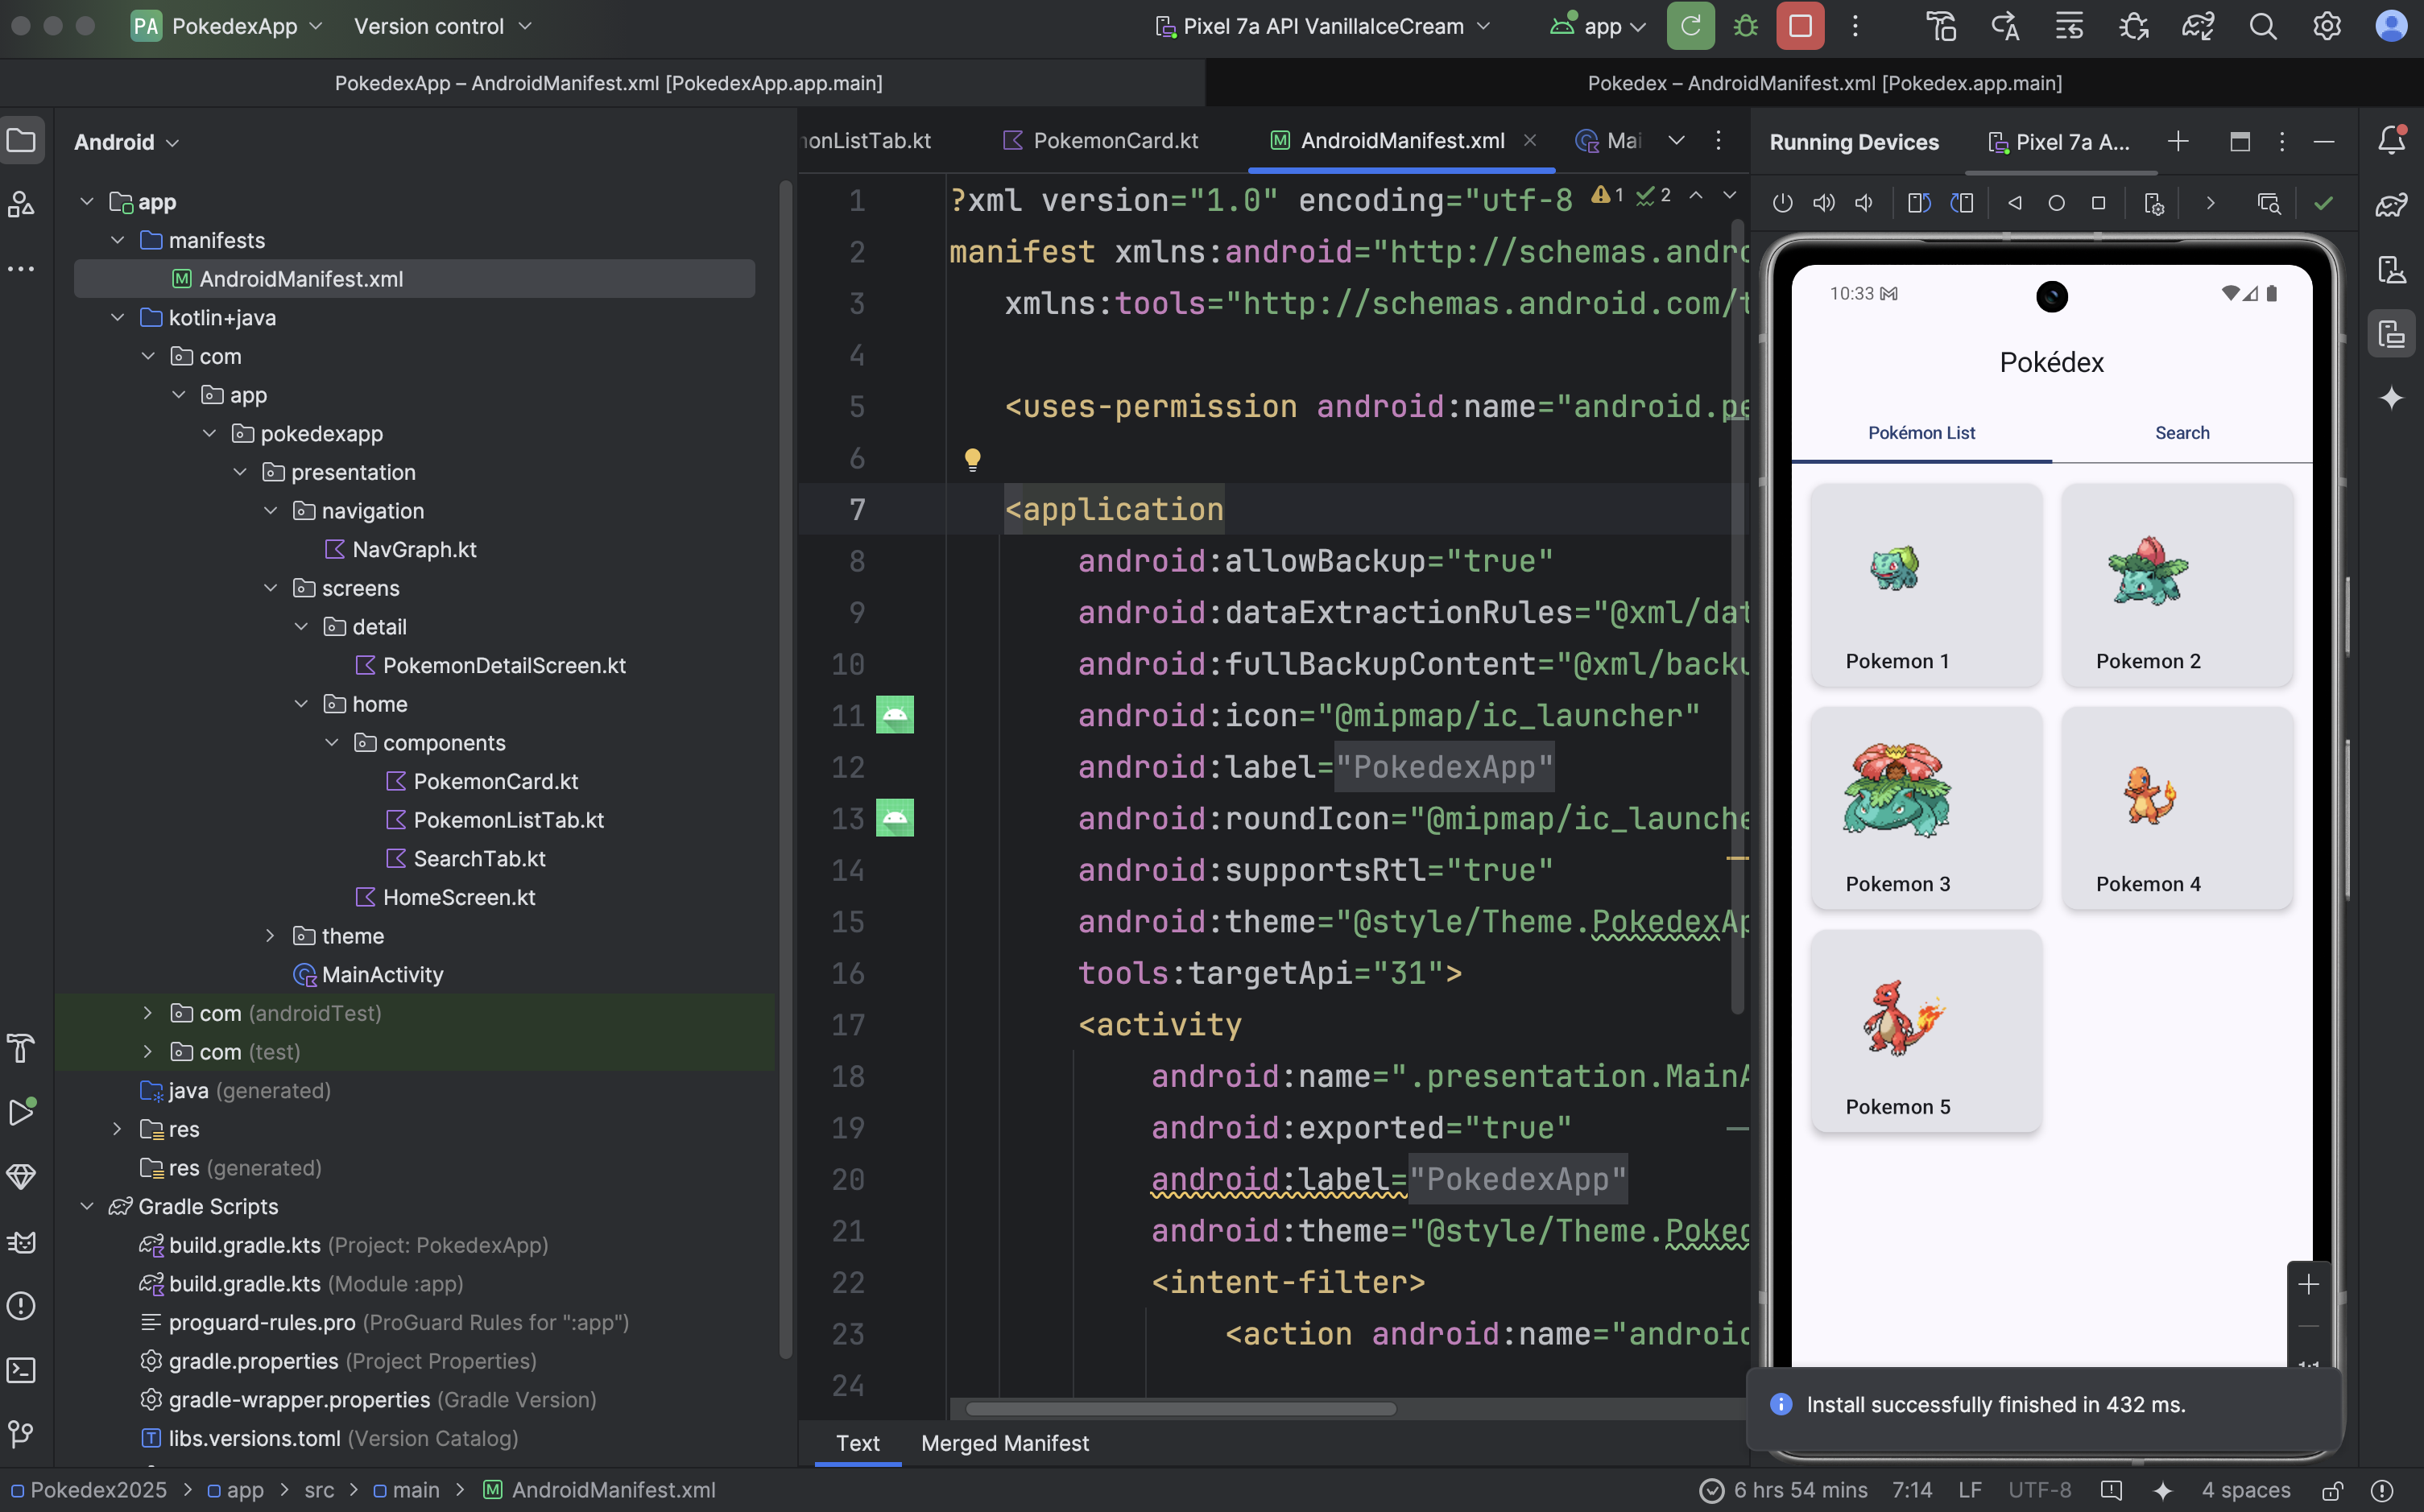
Task: Collapse the manifests folder
Action: point(118,240)
